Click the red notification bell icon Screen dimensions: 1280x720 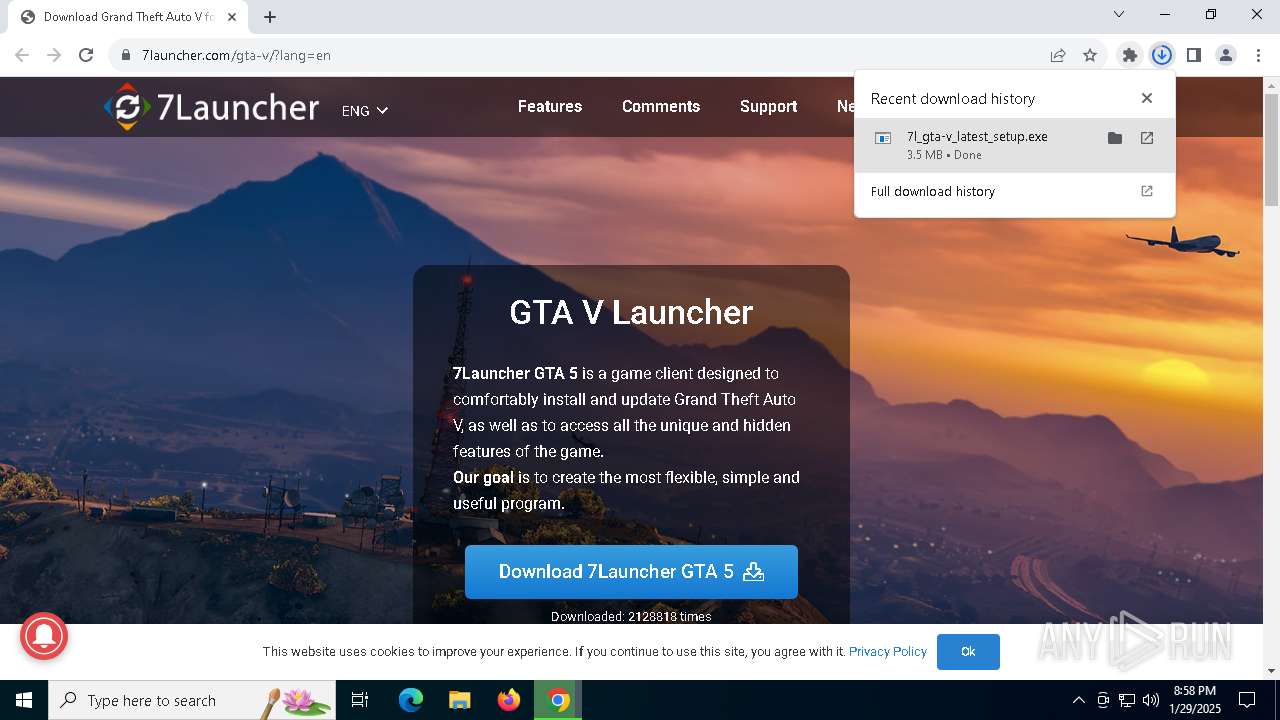click(43, 635)
